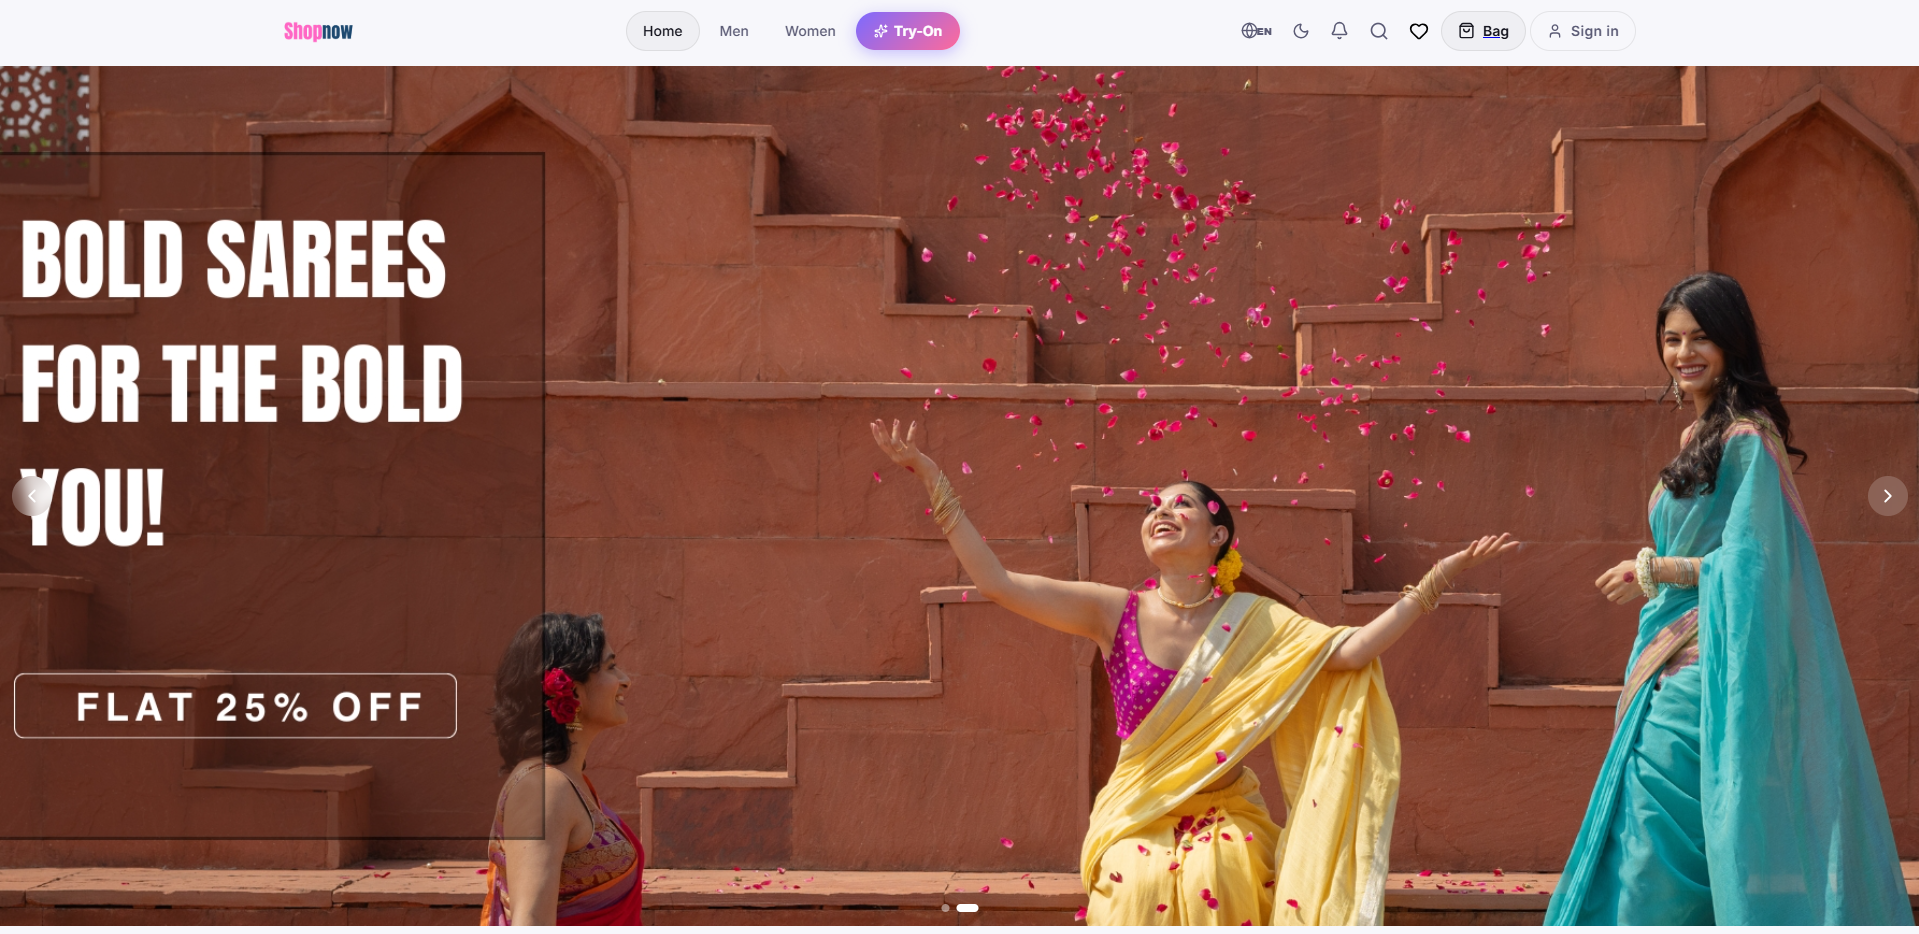Open the Men category
The width and height of the screenshot is (1919, 934).
tap(734, 31)
